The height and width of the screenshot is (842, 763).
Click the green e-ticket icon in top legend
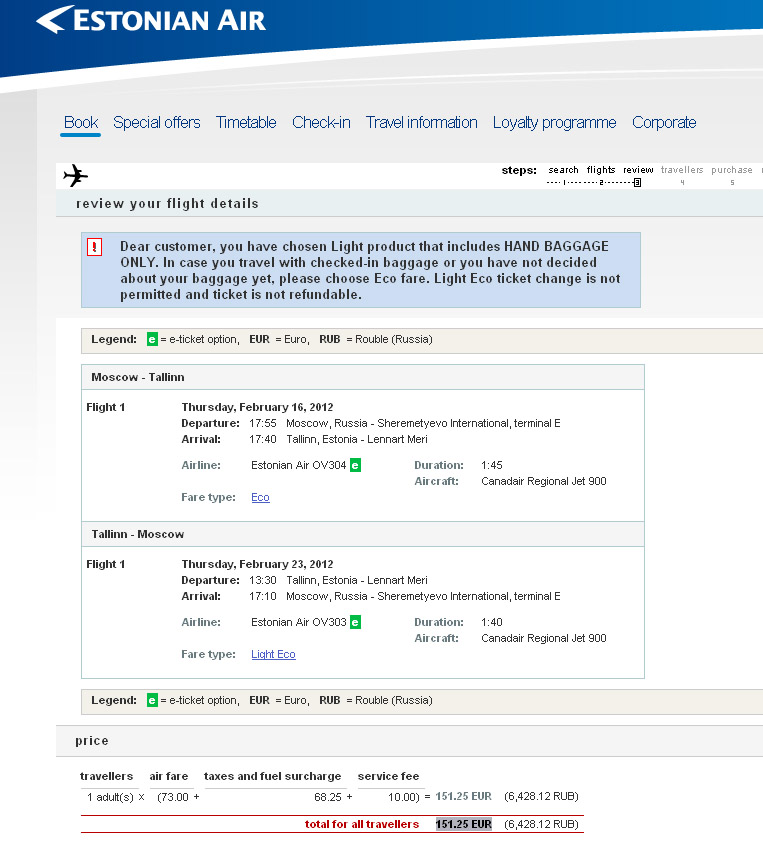click(x=152, y=339)
